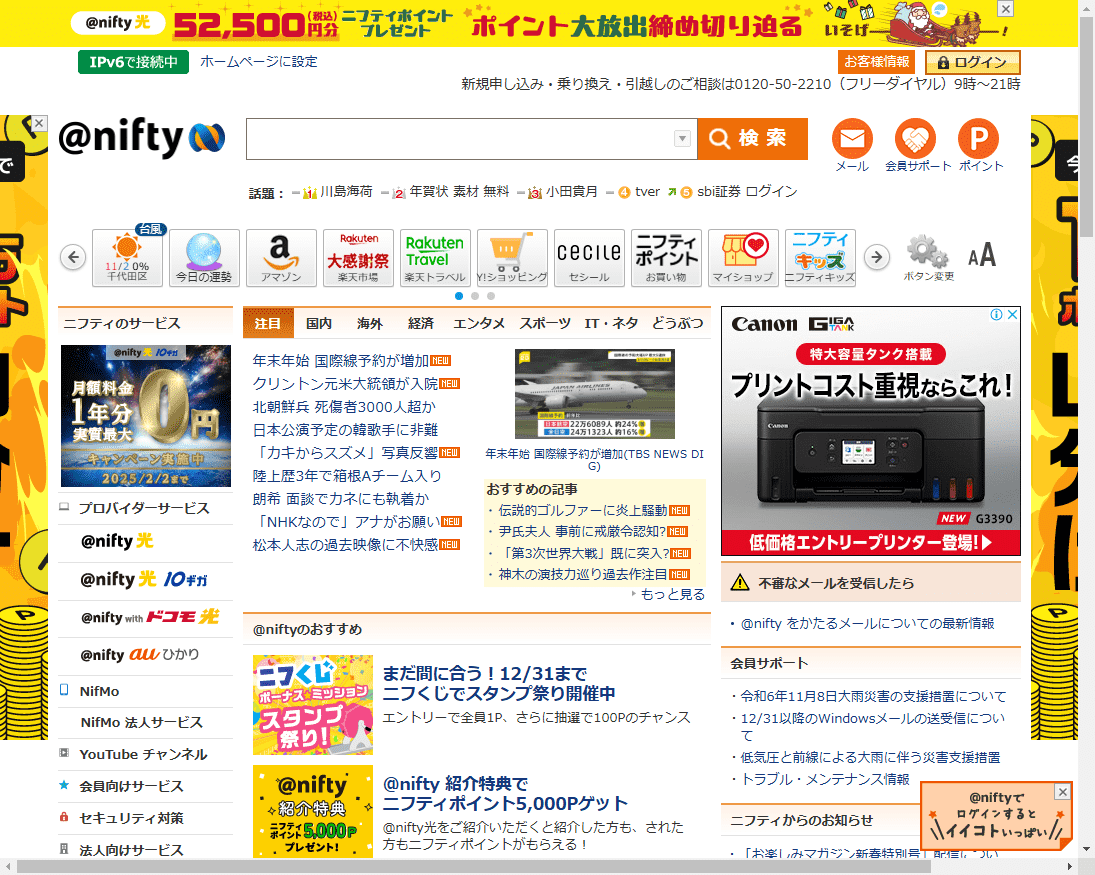Viewport: 1095px width, 875px height.
Task: Open the マイショップ icon
Action: (x=743, y=258)
